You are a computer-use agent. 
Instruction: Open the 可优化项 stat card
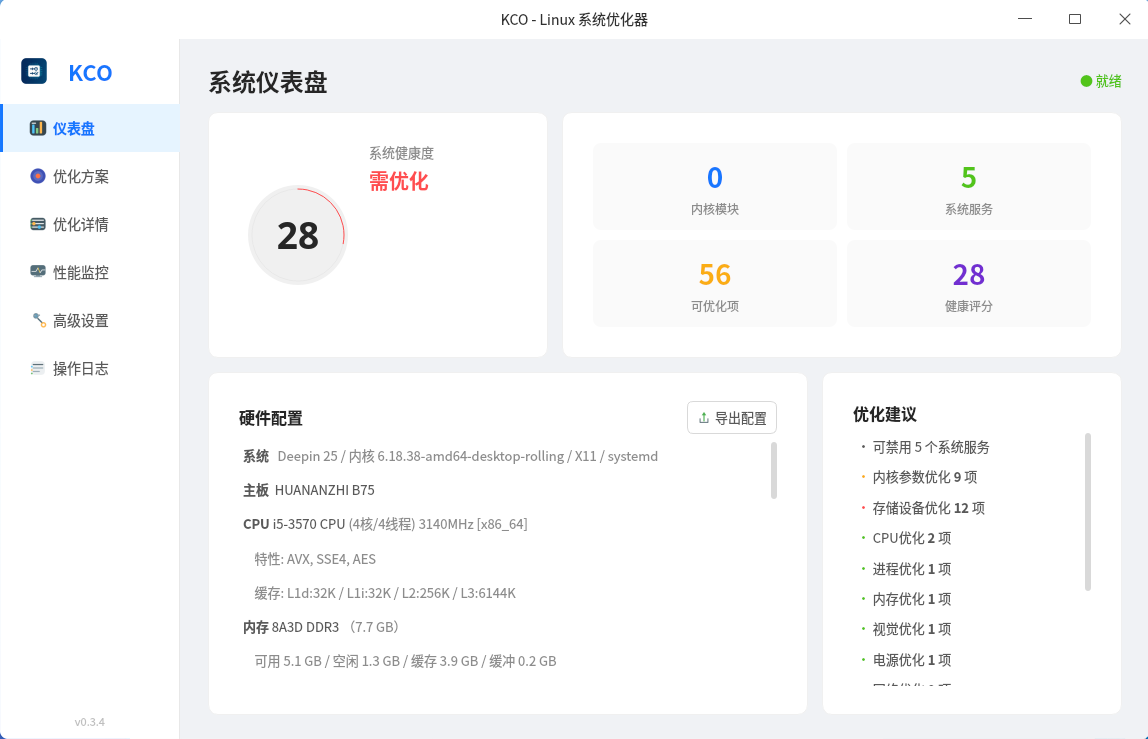click(715, 283)
